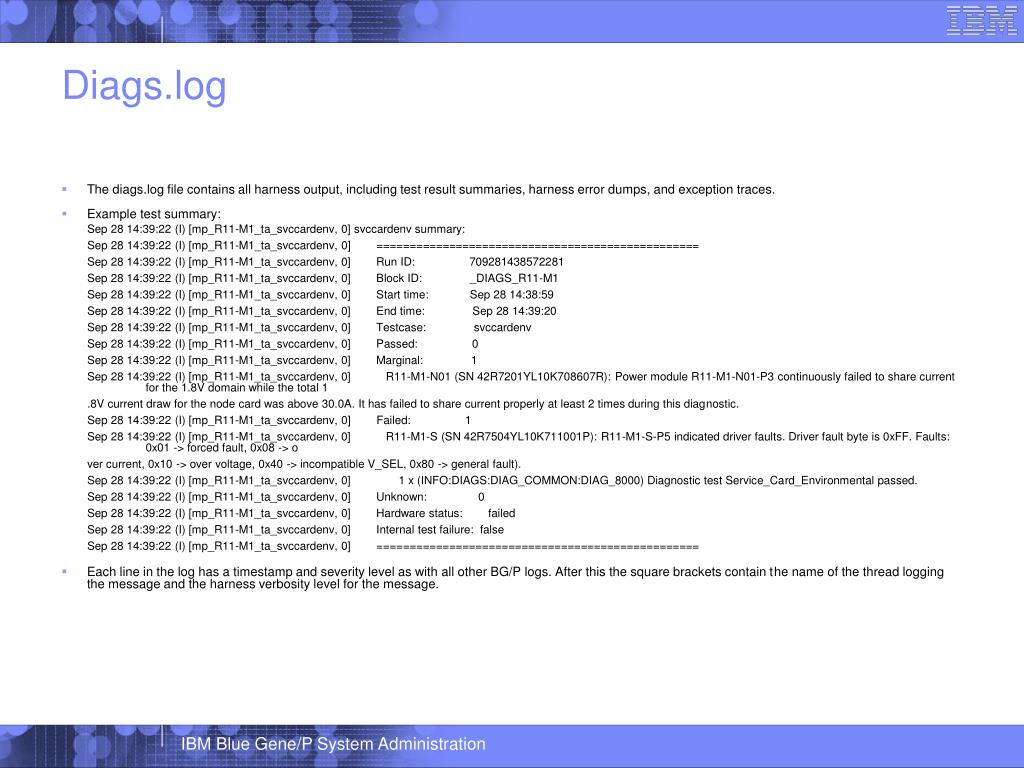The height and width of the screenshot is (768, 1024).
Task: Click the 'End time:' label
Action: coord(400,311)
